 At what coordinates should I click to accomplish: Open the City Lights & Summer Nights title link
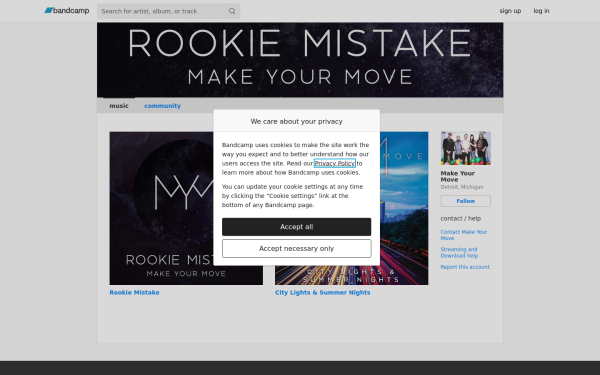[323, 292]
